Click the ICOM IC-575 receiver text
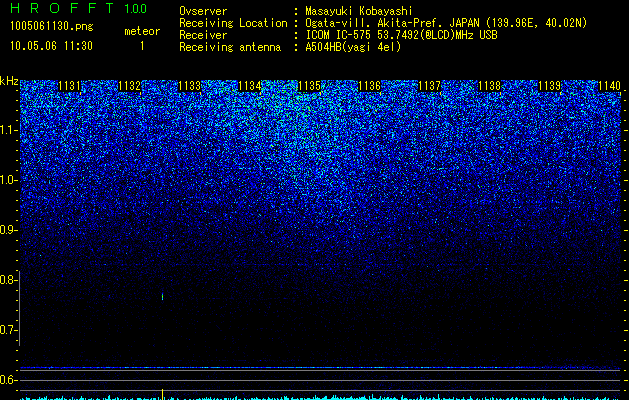 click(x=401, y=35)
